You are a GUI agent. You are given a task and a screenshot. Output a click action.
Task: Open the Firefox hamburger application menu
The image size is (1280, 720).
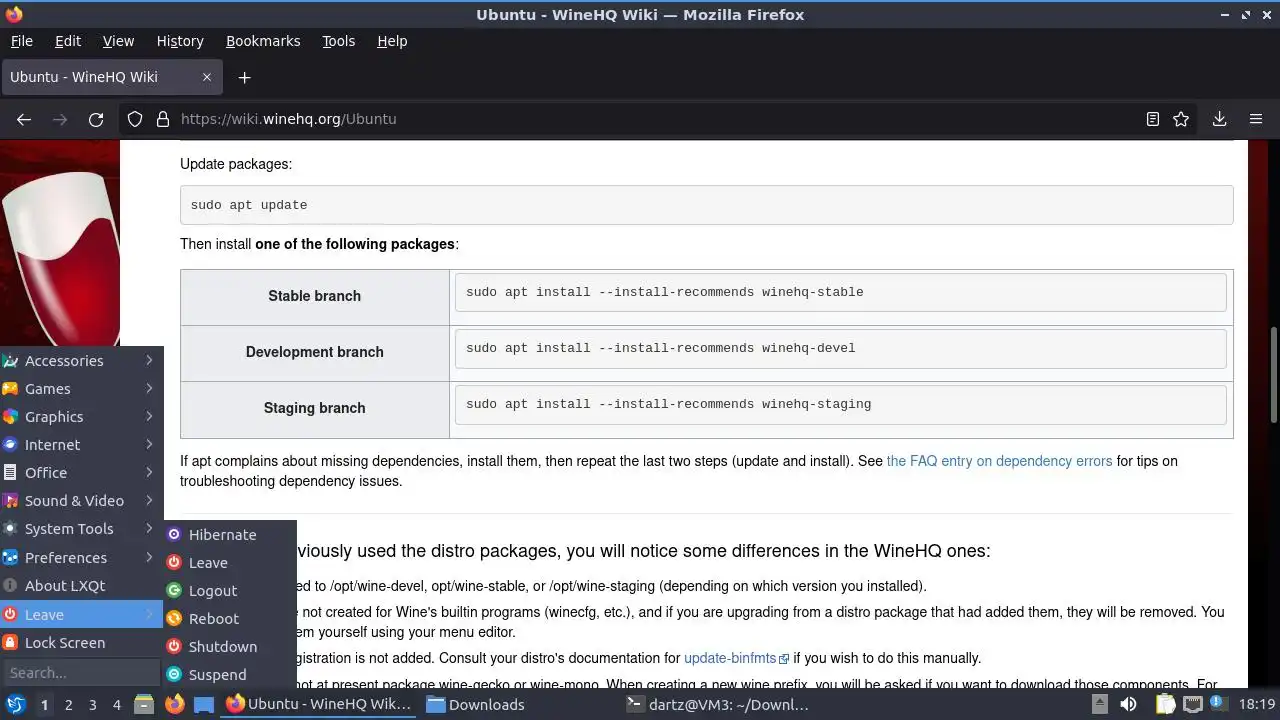(x=1256, y=119)
